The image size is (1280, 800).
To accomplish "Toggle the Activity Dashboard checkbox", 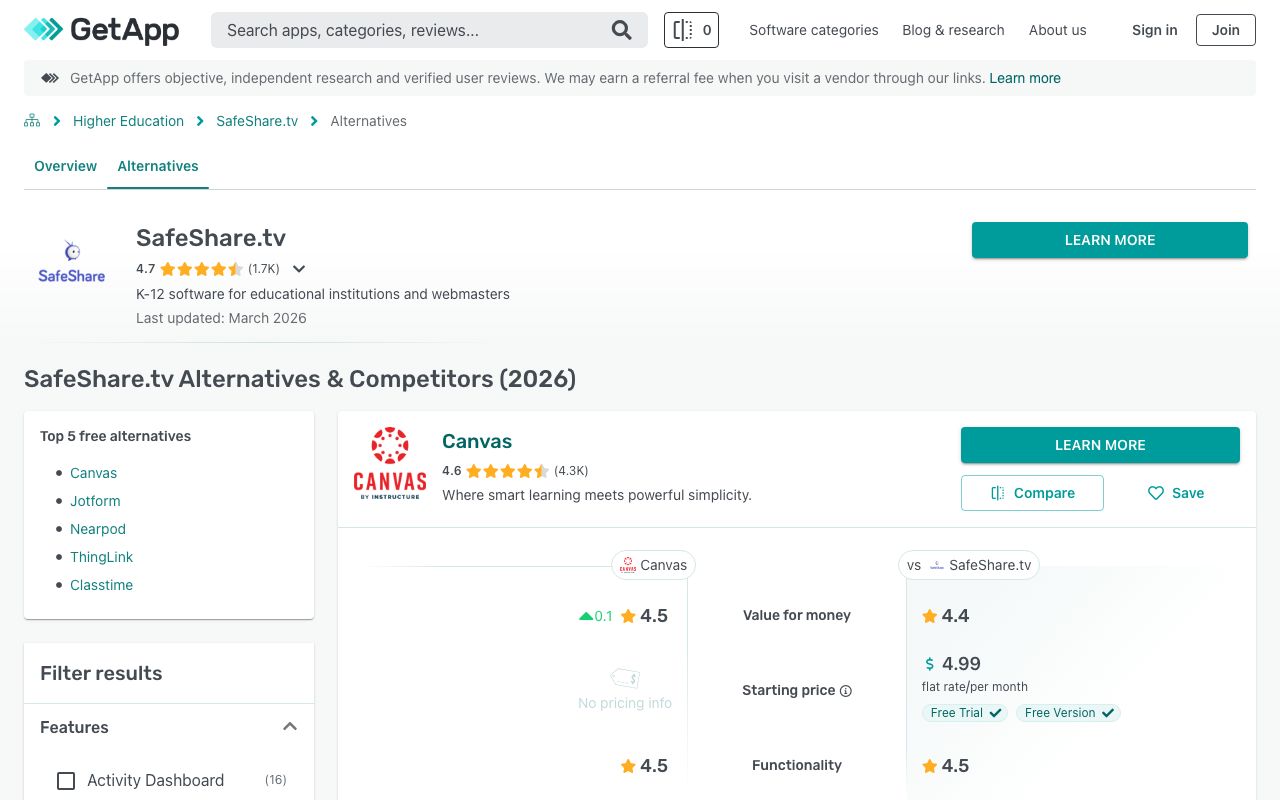I will [66, 781].
